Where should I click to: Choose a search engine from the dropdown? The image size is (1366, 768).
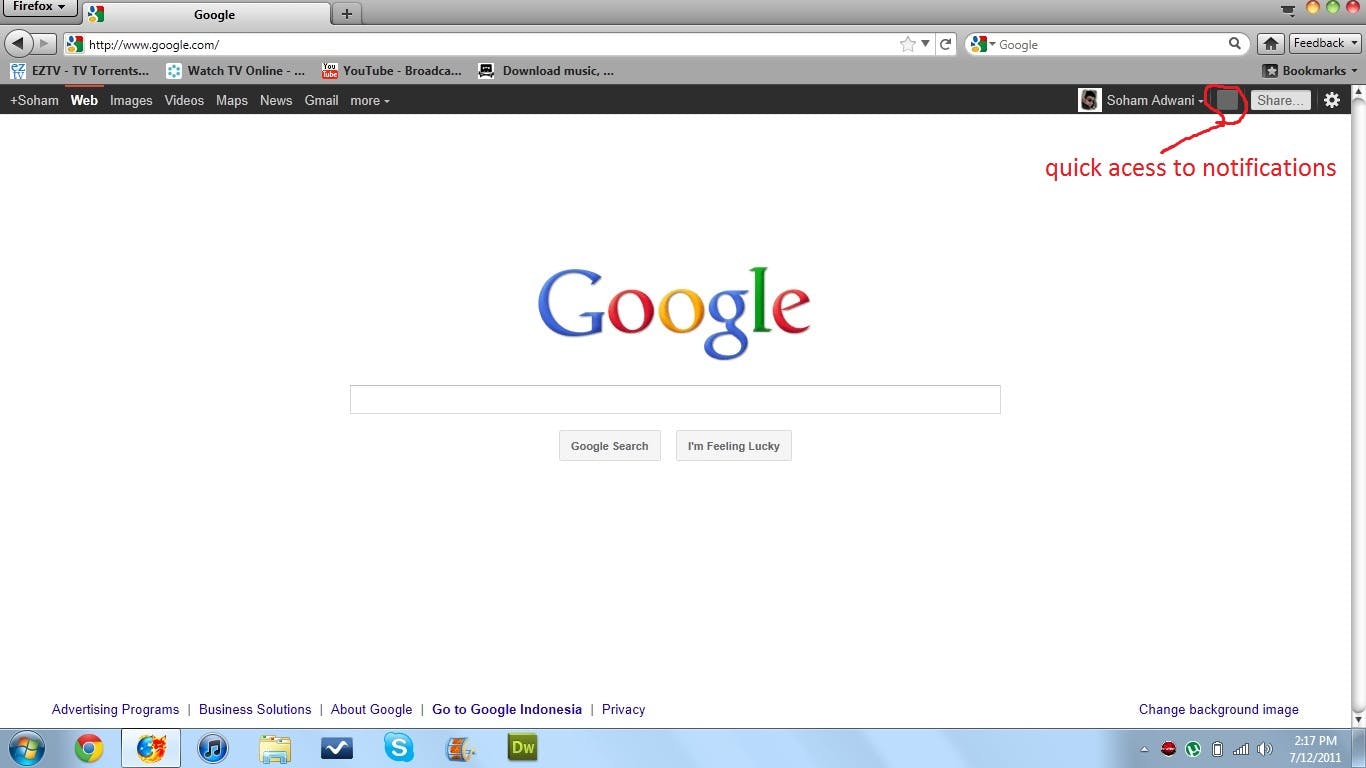coord(983,44)
